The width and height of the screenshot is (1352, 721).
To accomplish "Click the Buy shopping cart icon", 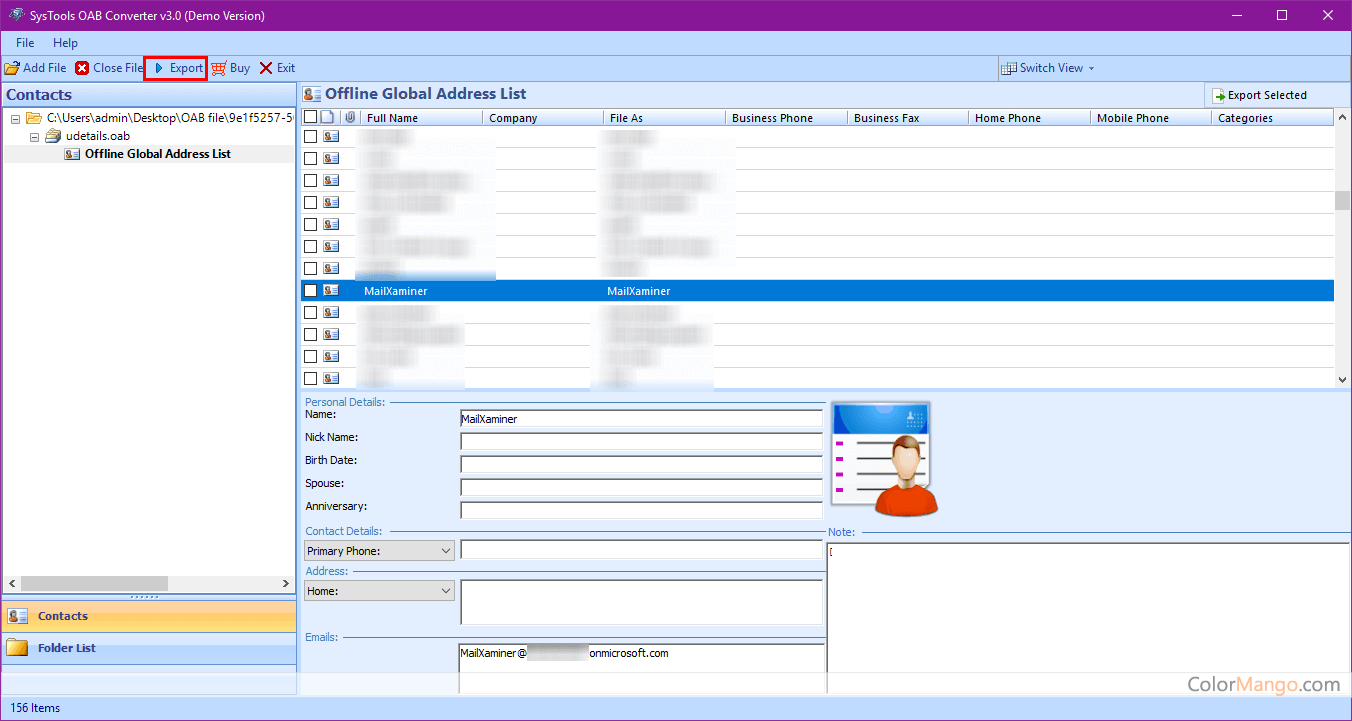I will [x=218, y=68].
